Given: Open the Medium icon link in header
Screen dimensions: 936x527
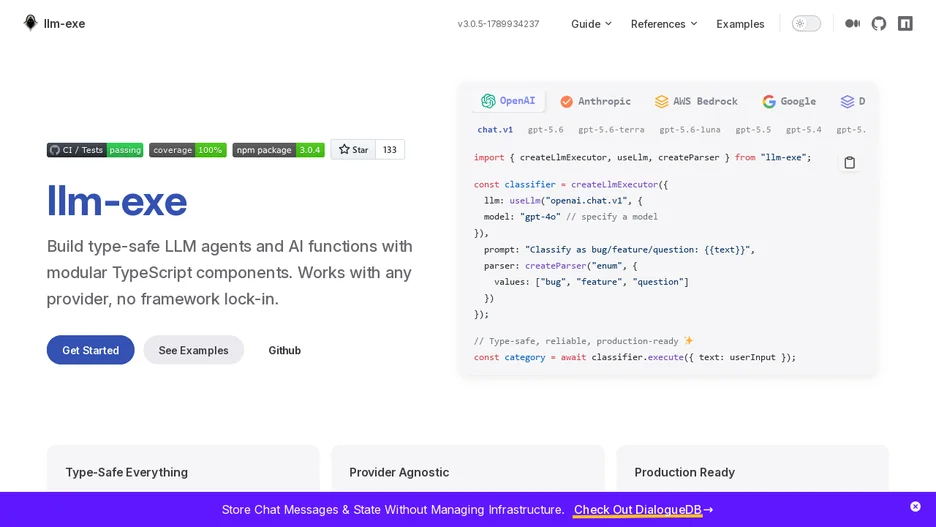Looking at the screenshot, I should click(852, 23).
